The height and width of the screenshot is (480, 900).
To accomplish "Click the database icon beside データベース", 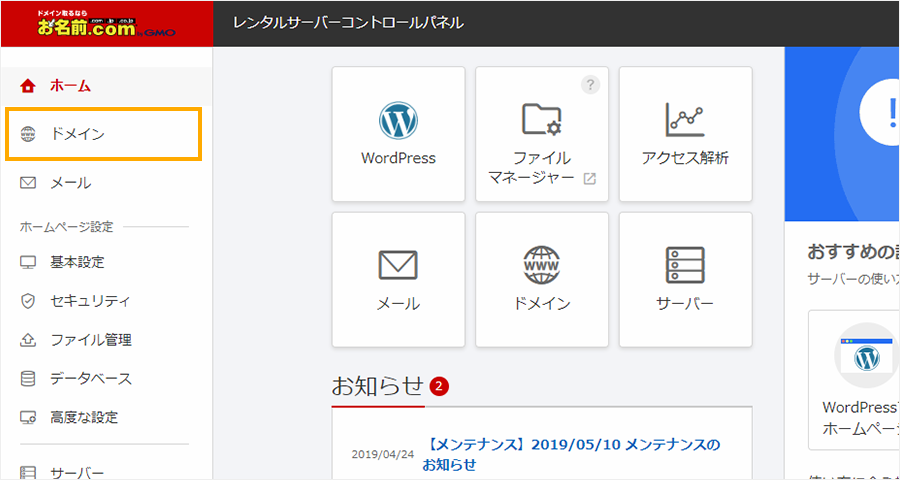I will 28,379.
